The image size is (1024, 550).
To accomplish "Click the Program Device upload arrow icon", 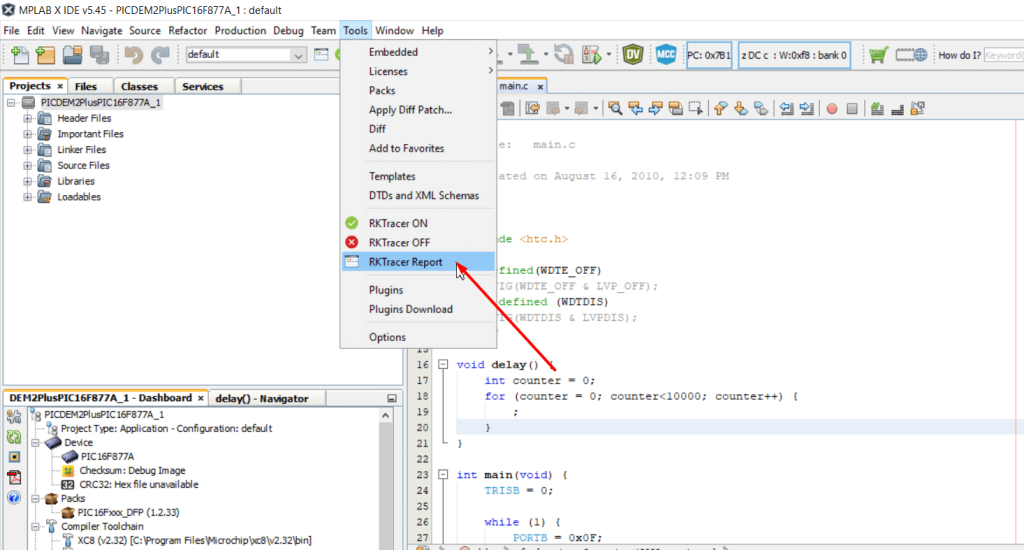I will click(527, 55).
